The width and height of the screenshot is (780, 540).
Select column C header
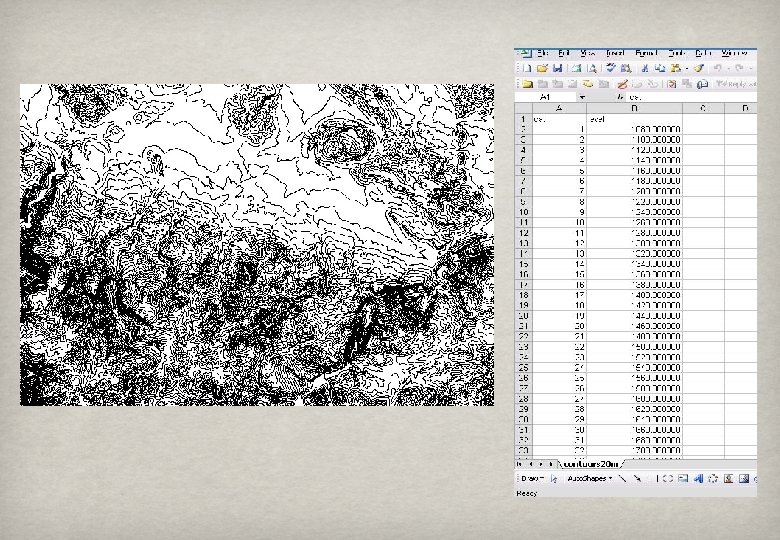pyautogui.click(x=703, y=108)
